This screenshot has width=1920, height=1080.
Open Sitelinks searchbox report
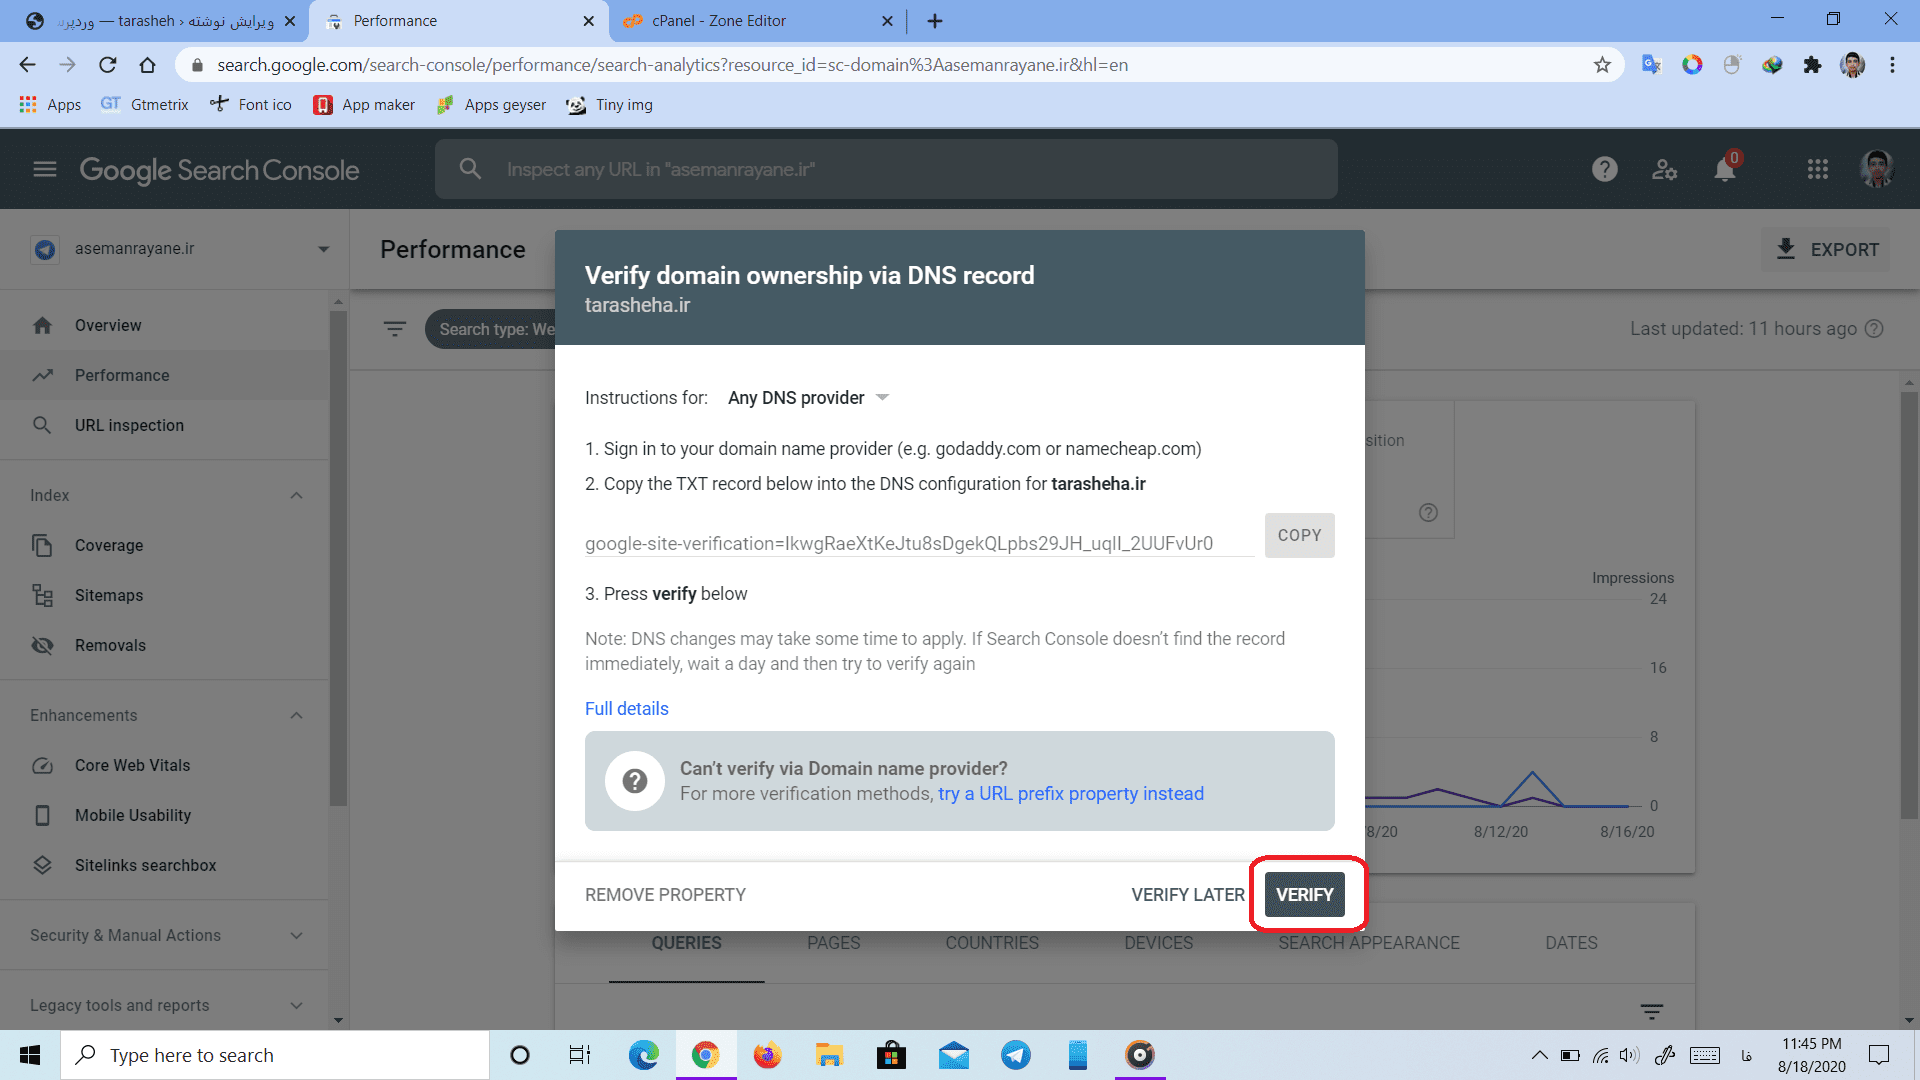pyautogui.click(x=165, y=866)
